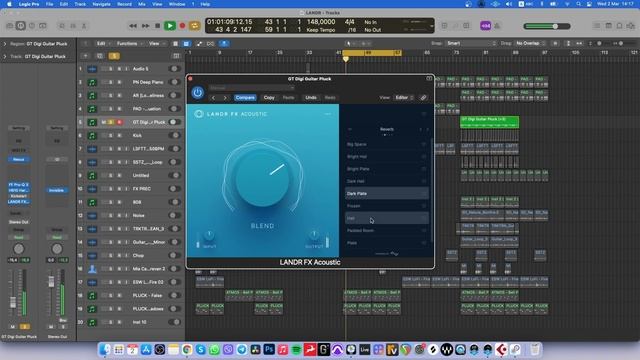Open the plugin View Editor dropdown

(404, 98)
